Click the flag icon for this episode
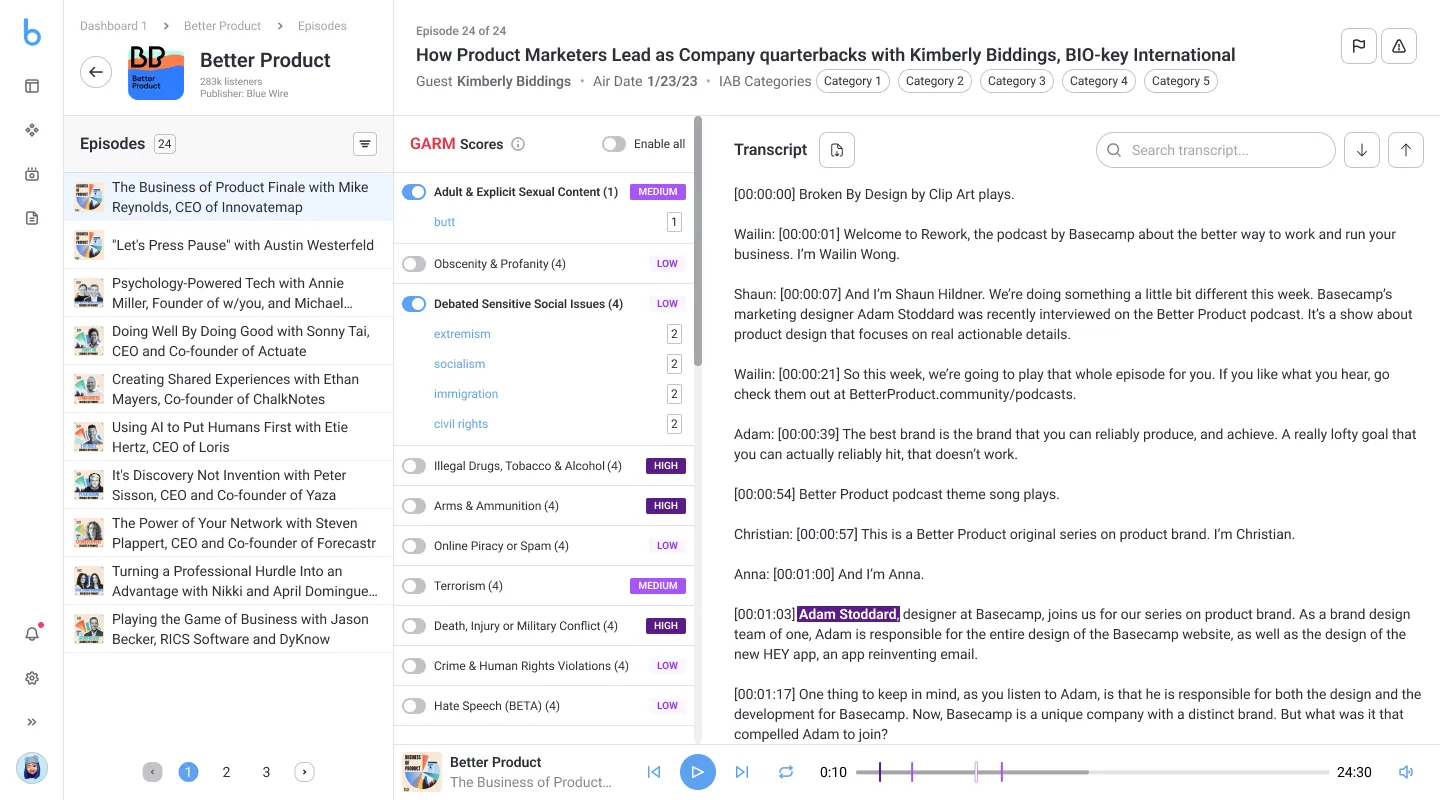The height and width of the screenshot is (800, 1440). [1358, 46]
